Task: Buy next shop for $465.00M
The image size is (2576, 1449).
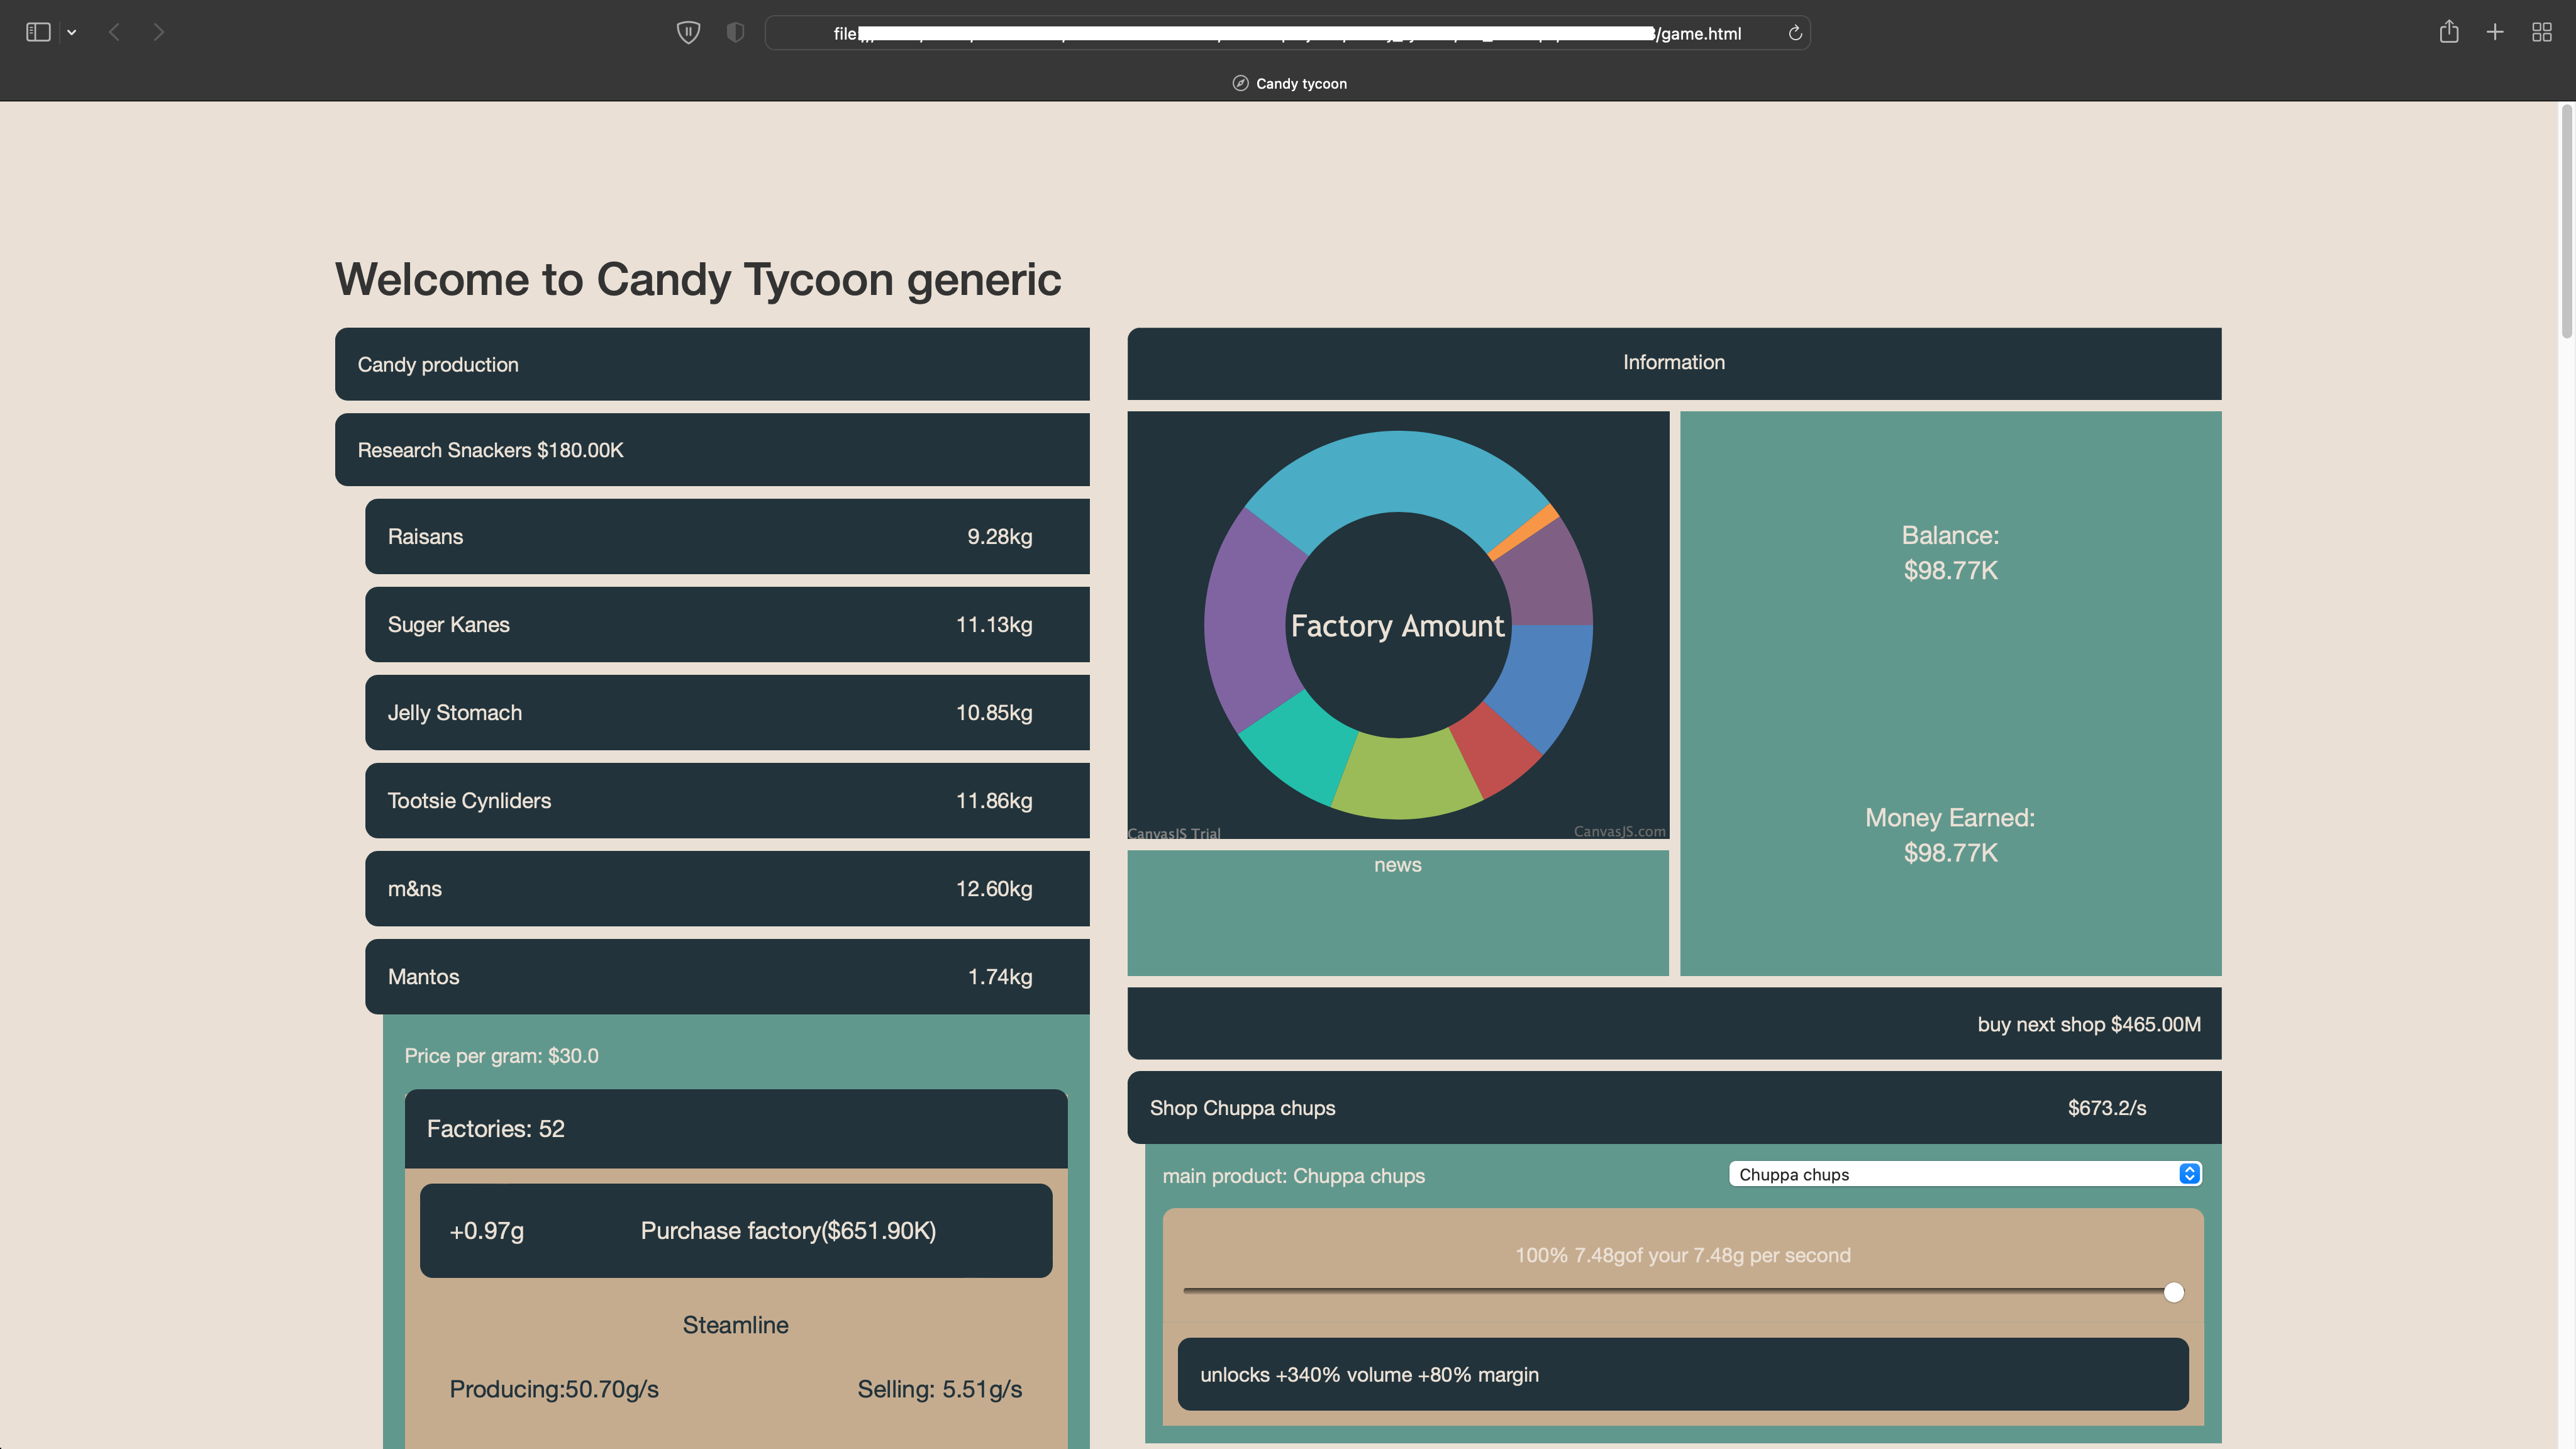Action: 1674,1024
